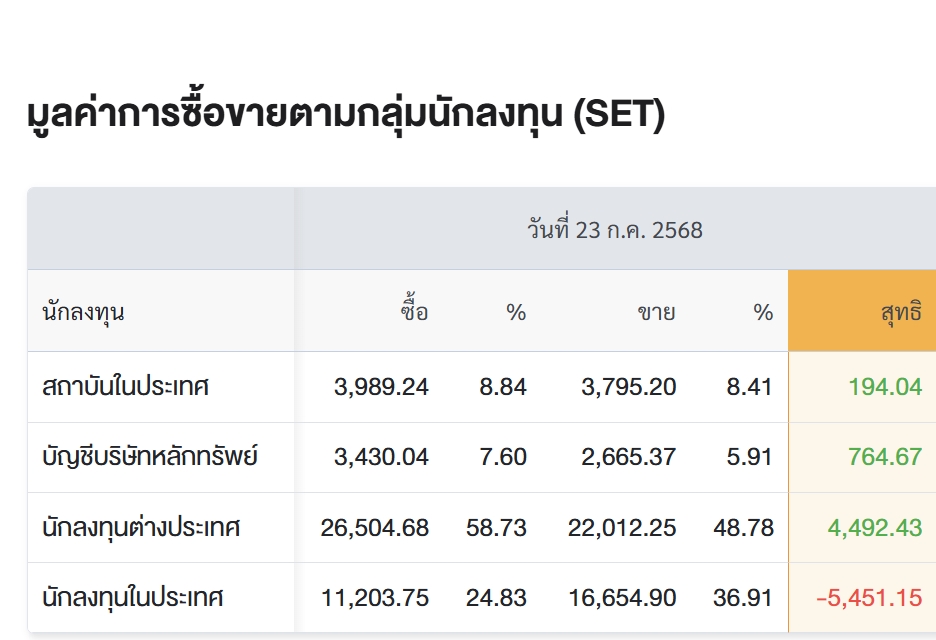Click sell value 3,795.20
Viewport: 936px width, 640px height.
tap(629, 387)
